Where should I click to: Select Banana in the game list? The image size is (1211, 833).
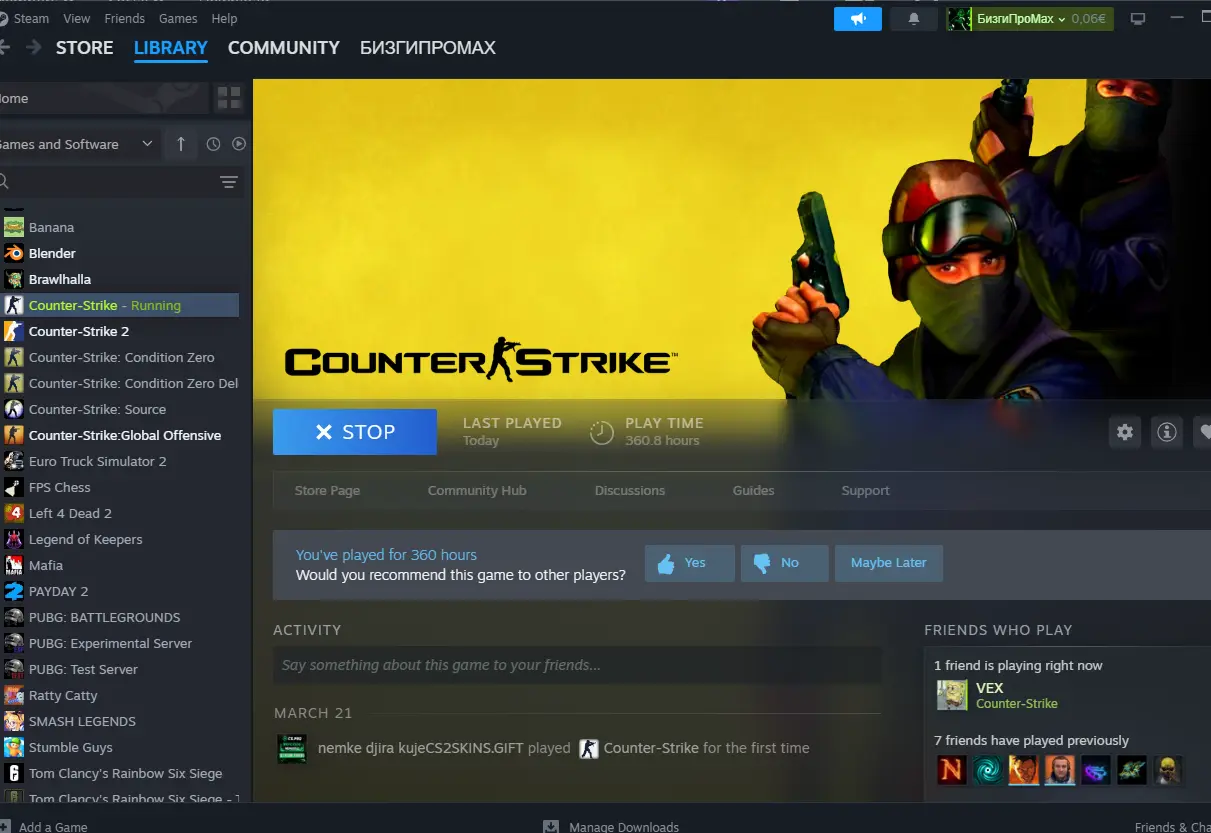120,227
